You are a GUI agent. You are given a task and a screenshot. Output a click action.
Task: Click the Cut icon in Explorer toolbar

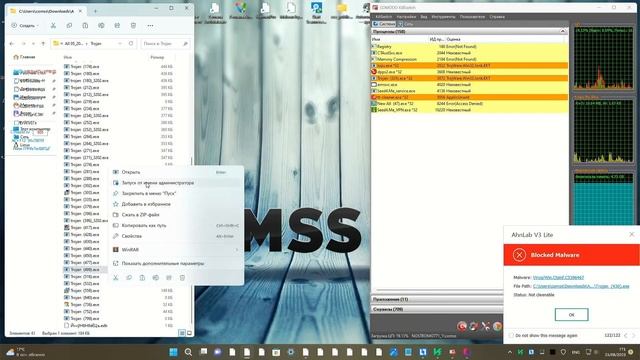53,25
